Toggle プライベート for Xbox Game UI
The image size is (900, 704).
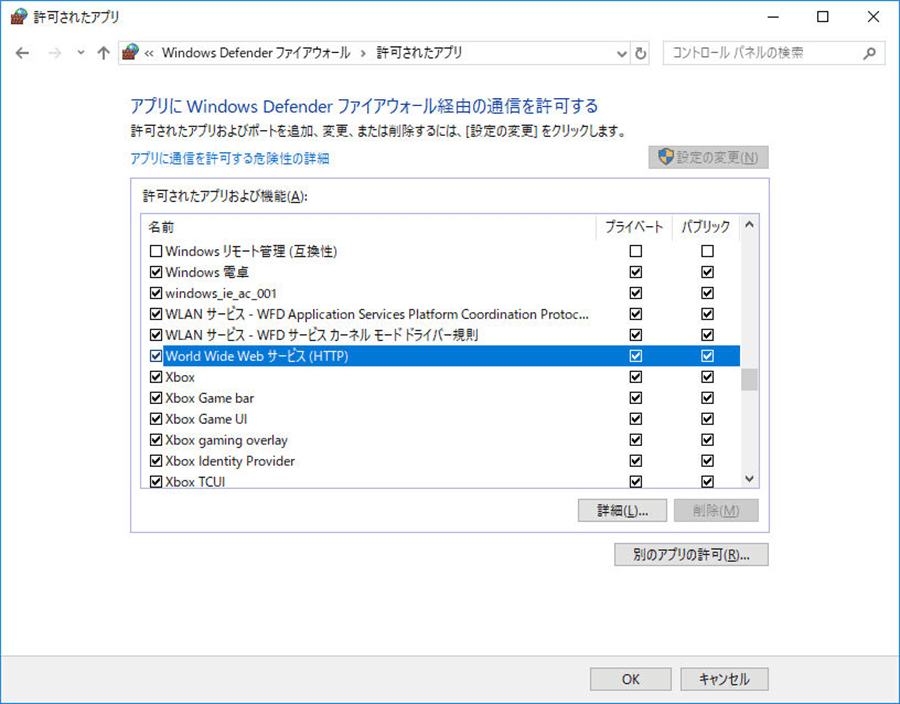tap(635, 419)
